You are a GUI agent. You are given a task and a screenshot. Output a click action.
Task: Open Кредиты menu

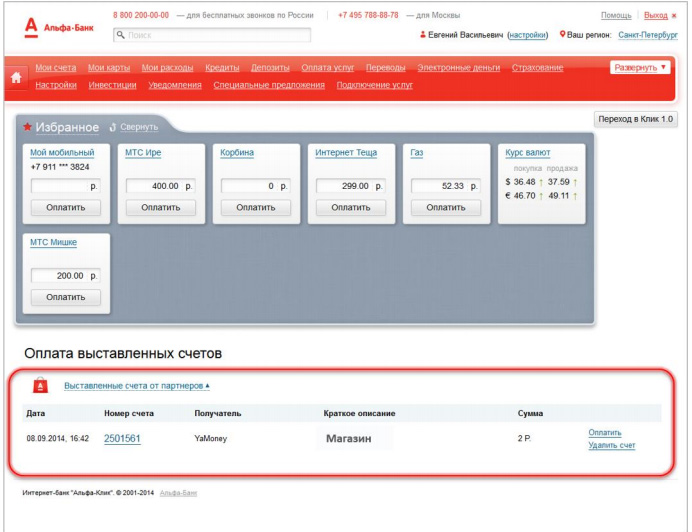click(x=222, y=68)
